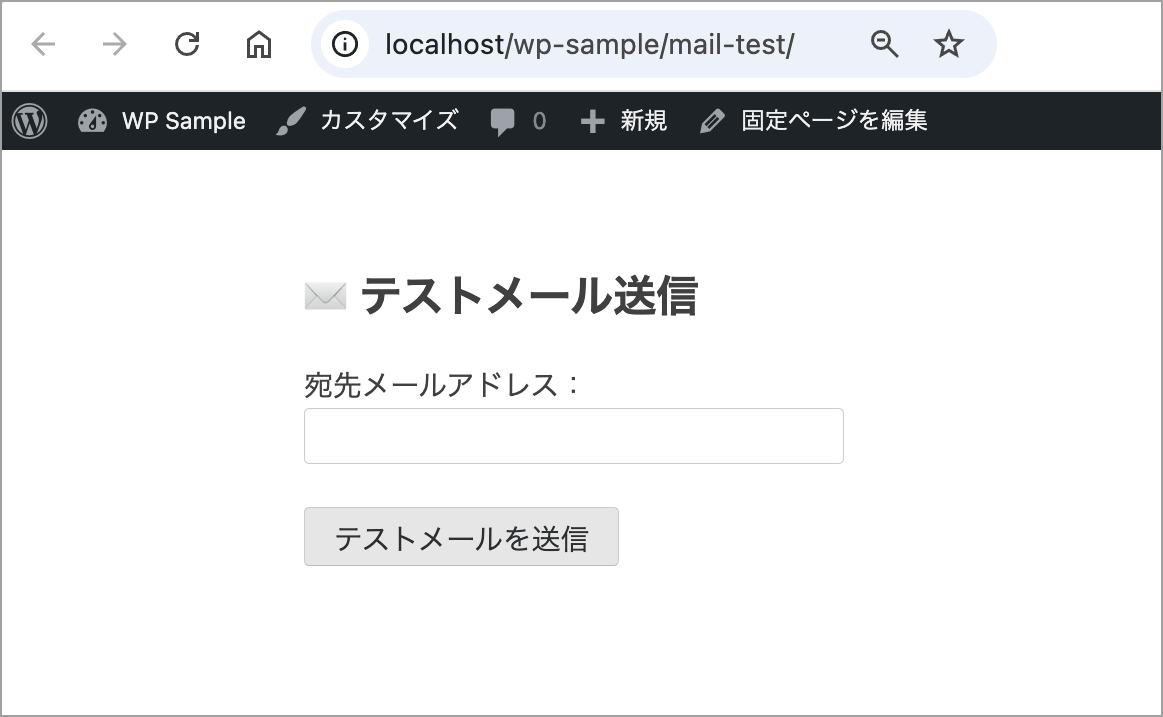Open カスタマイズ in the admin bar
Screen dimensions: 1163x717
[x=389, y=121]
